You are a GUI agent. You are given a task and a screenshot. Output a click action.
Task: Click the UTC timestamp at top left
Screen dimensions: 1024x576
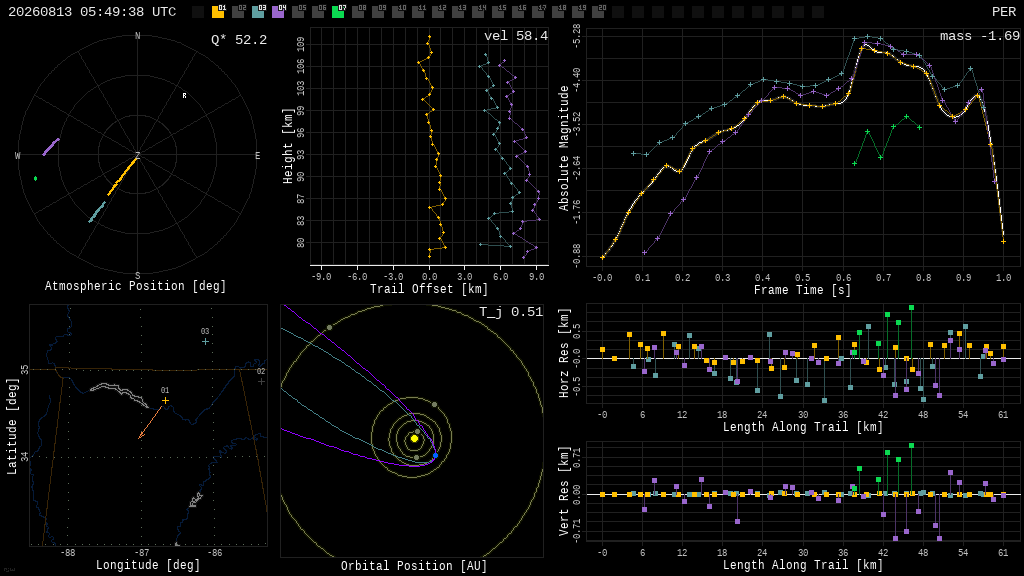click(92, 12)
